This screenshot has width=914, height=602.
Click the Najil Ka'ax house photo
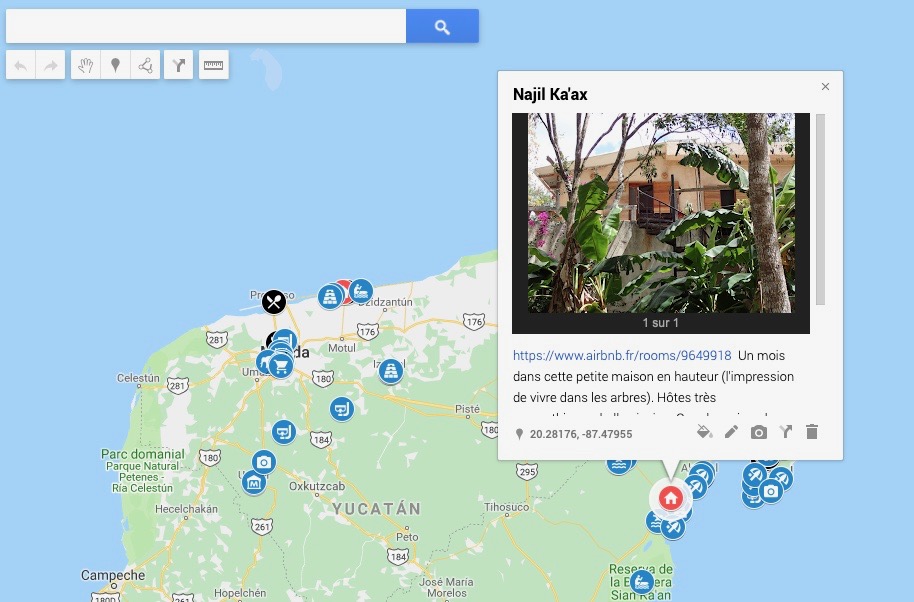[x=661, y=213]
